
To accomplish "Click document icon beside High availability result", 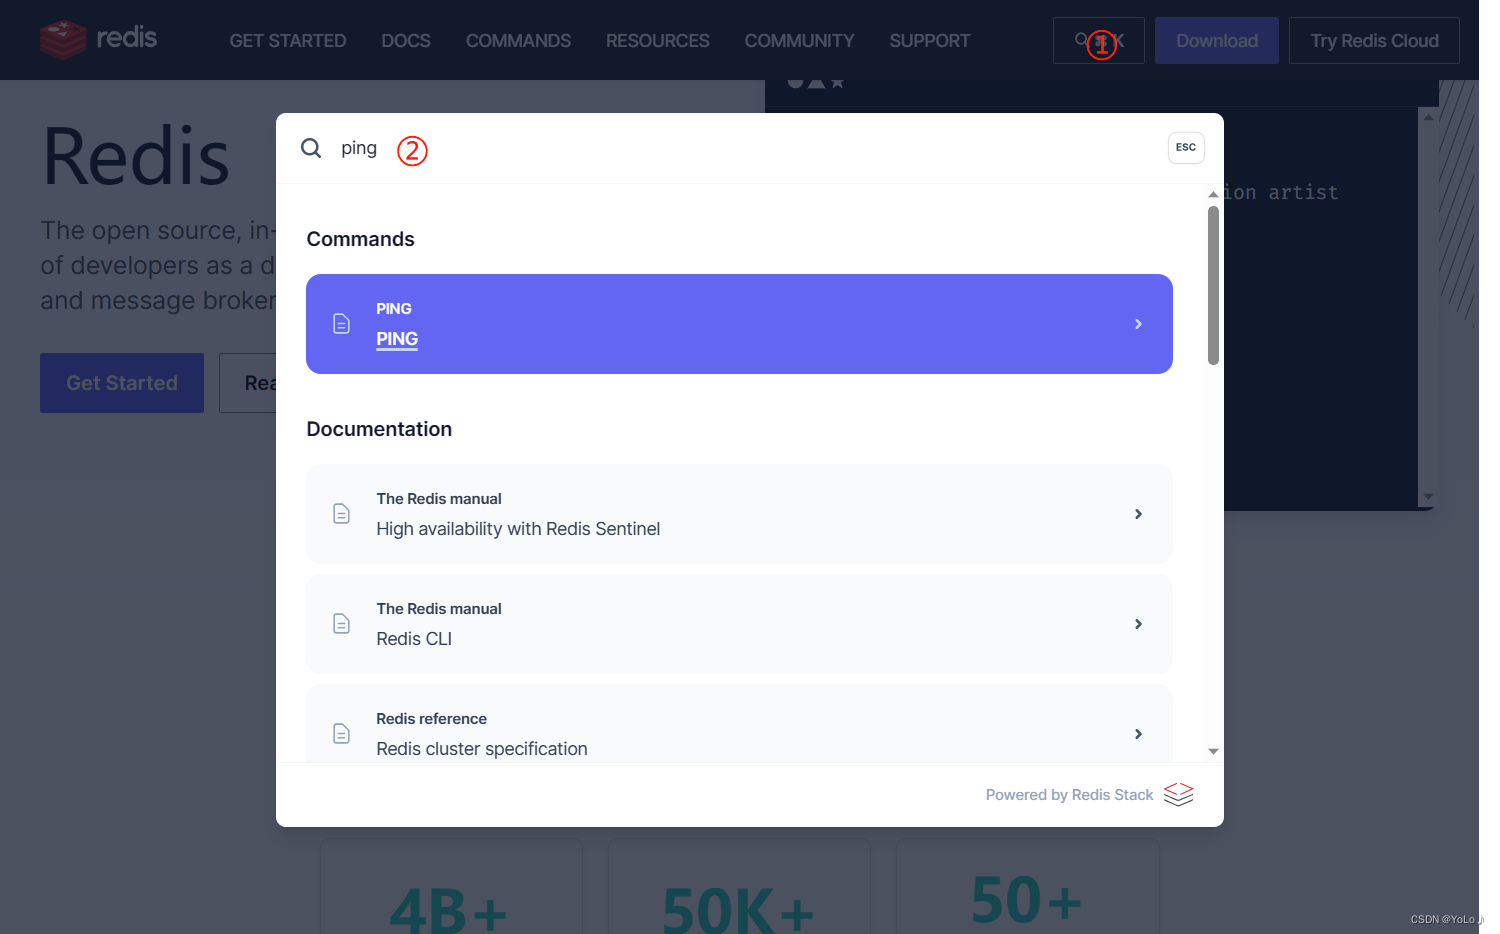I will click(341, 514).
